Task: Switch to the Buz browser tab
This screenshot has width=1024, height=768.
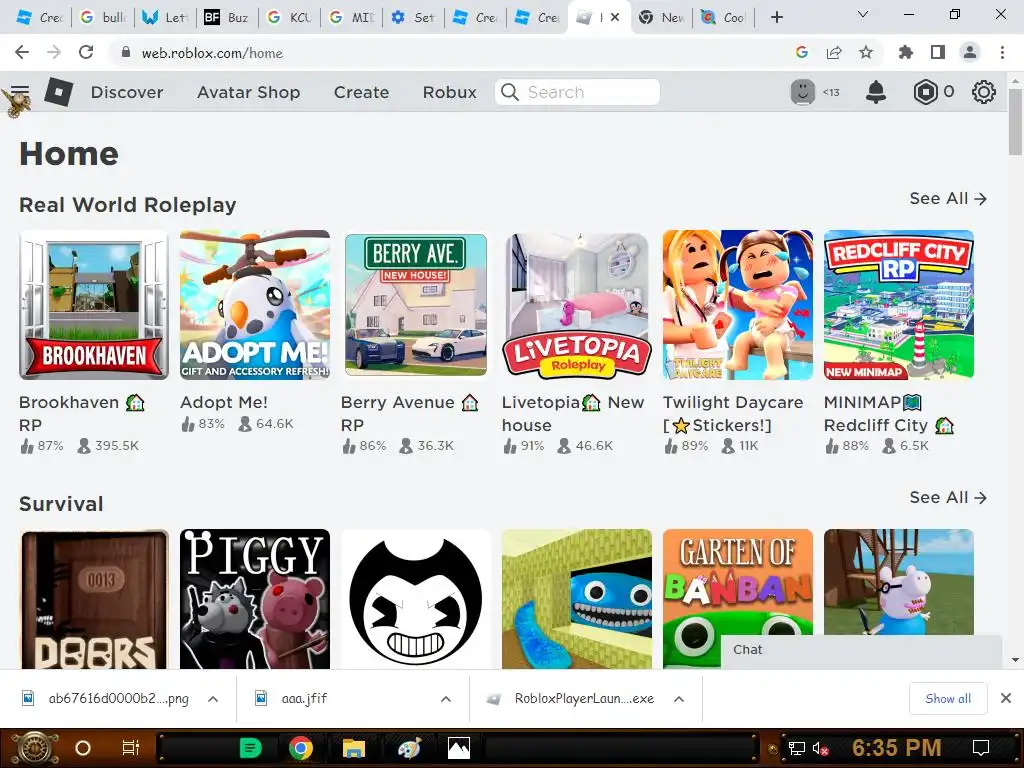Action: (227, 18)
